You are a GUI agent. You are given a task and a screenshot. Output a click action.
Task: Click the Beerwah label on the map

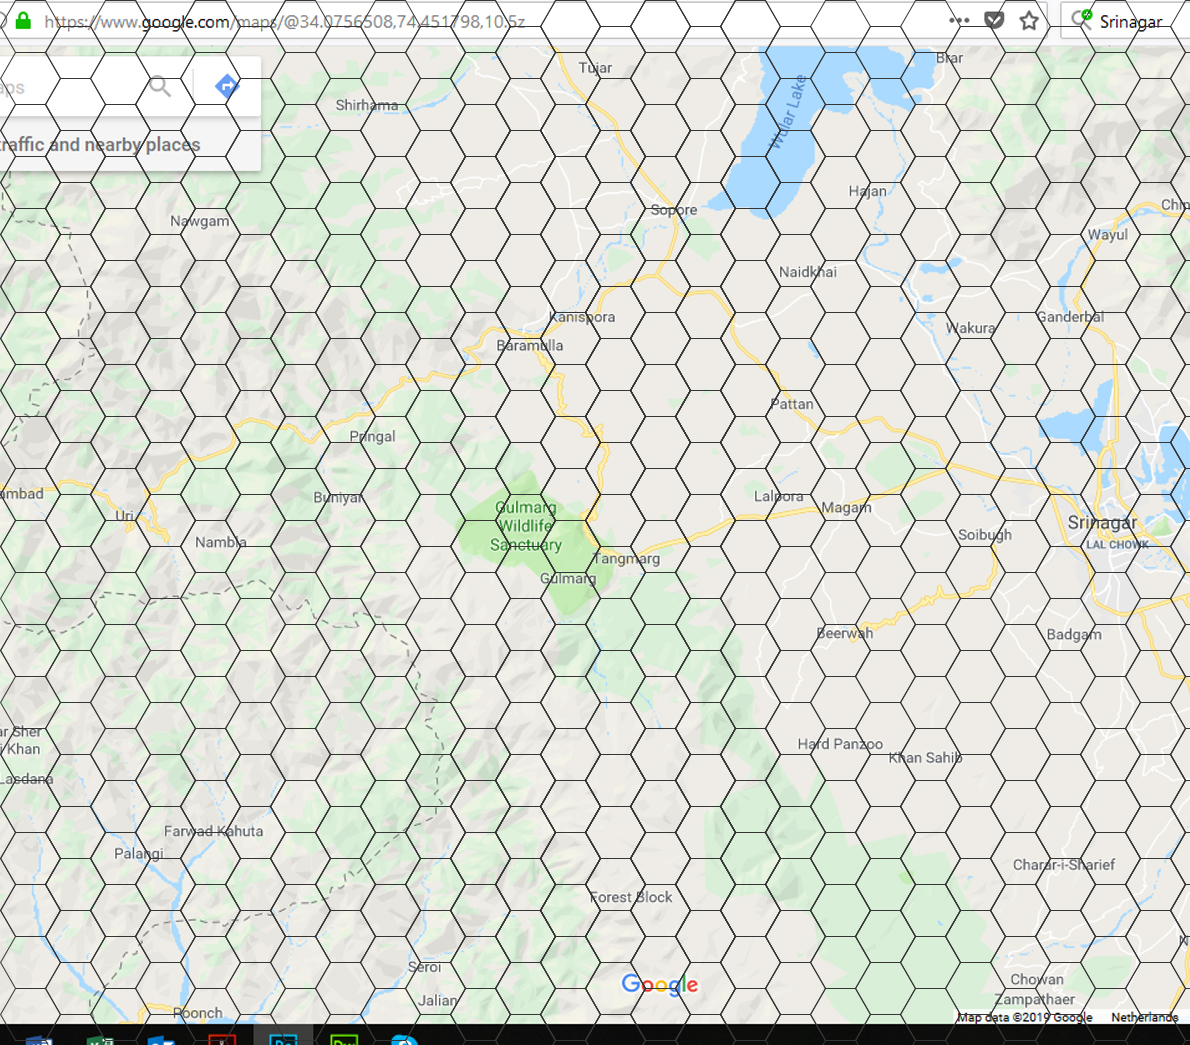(845, 633)
